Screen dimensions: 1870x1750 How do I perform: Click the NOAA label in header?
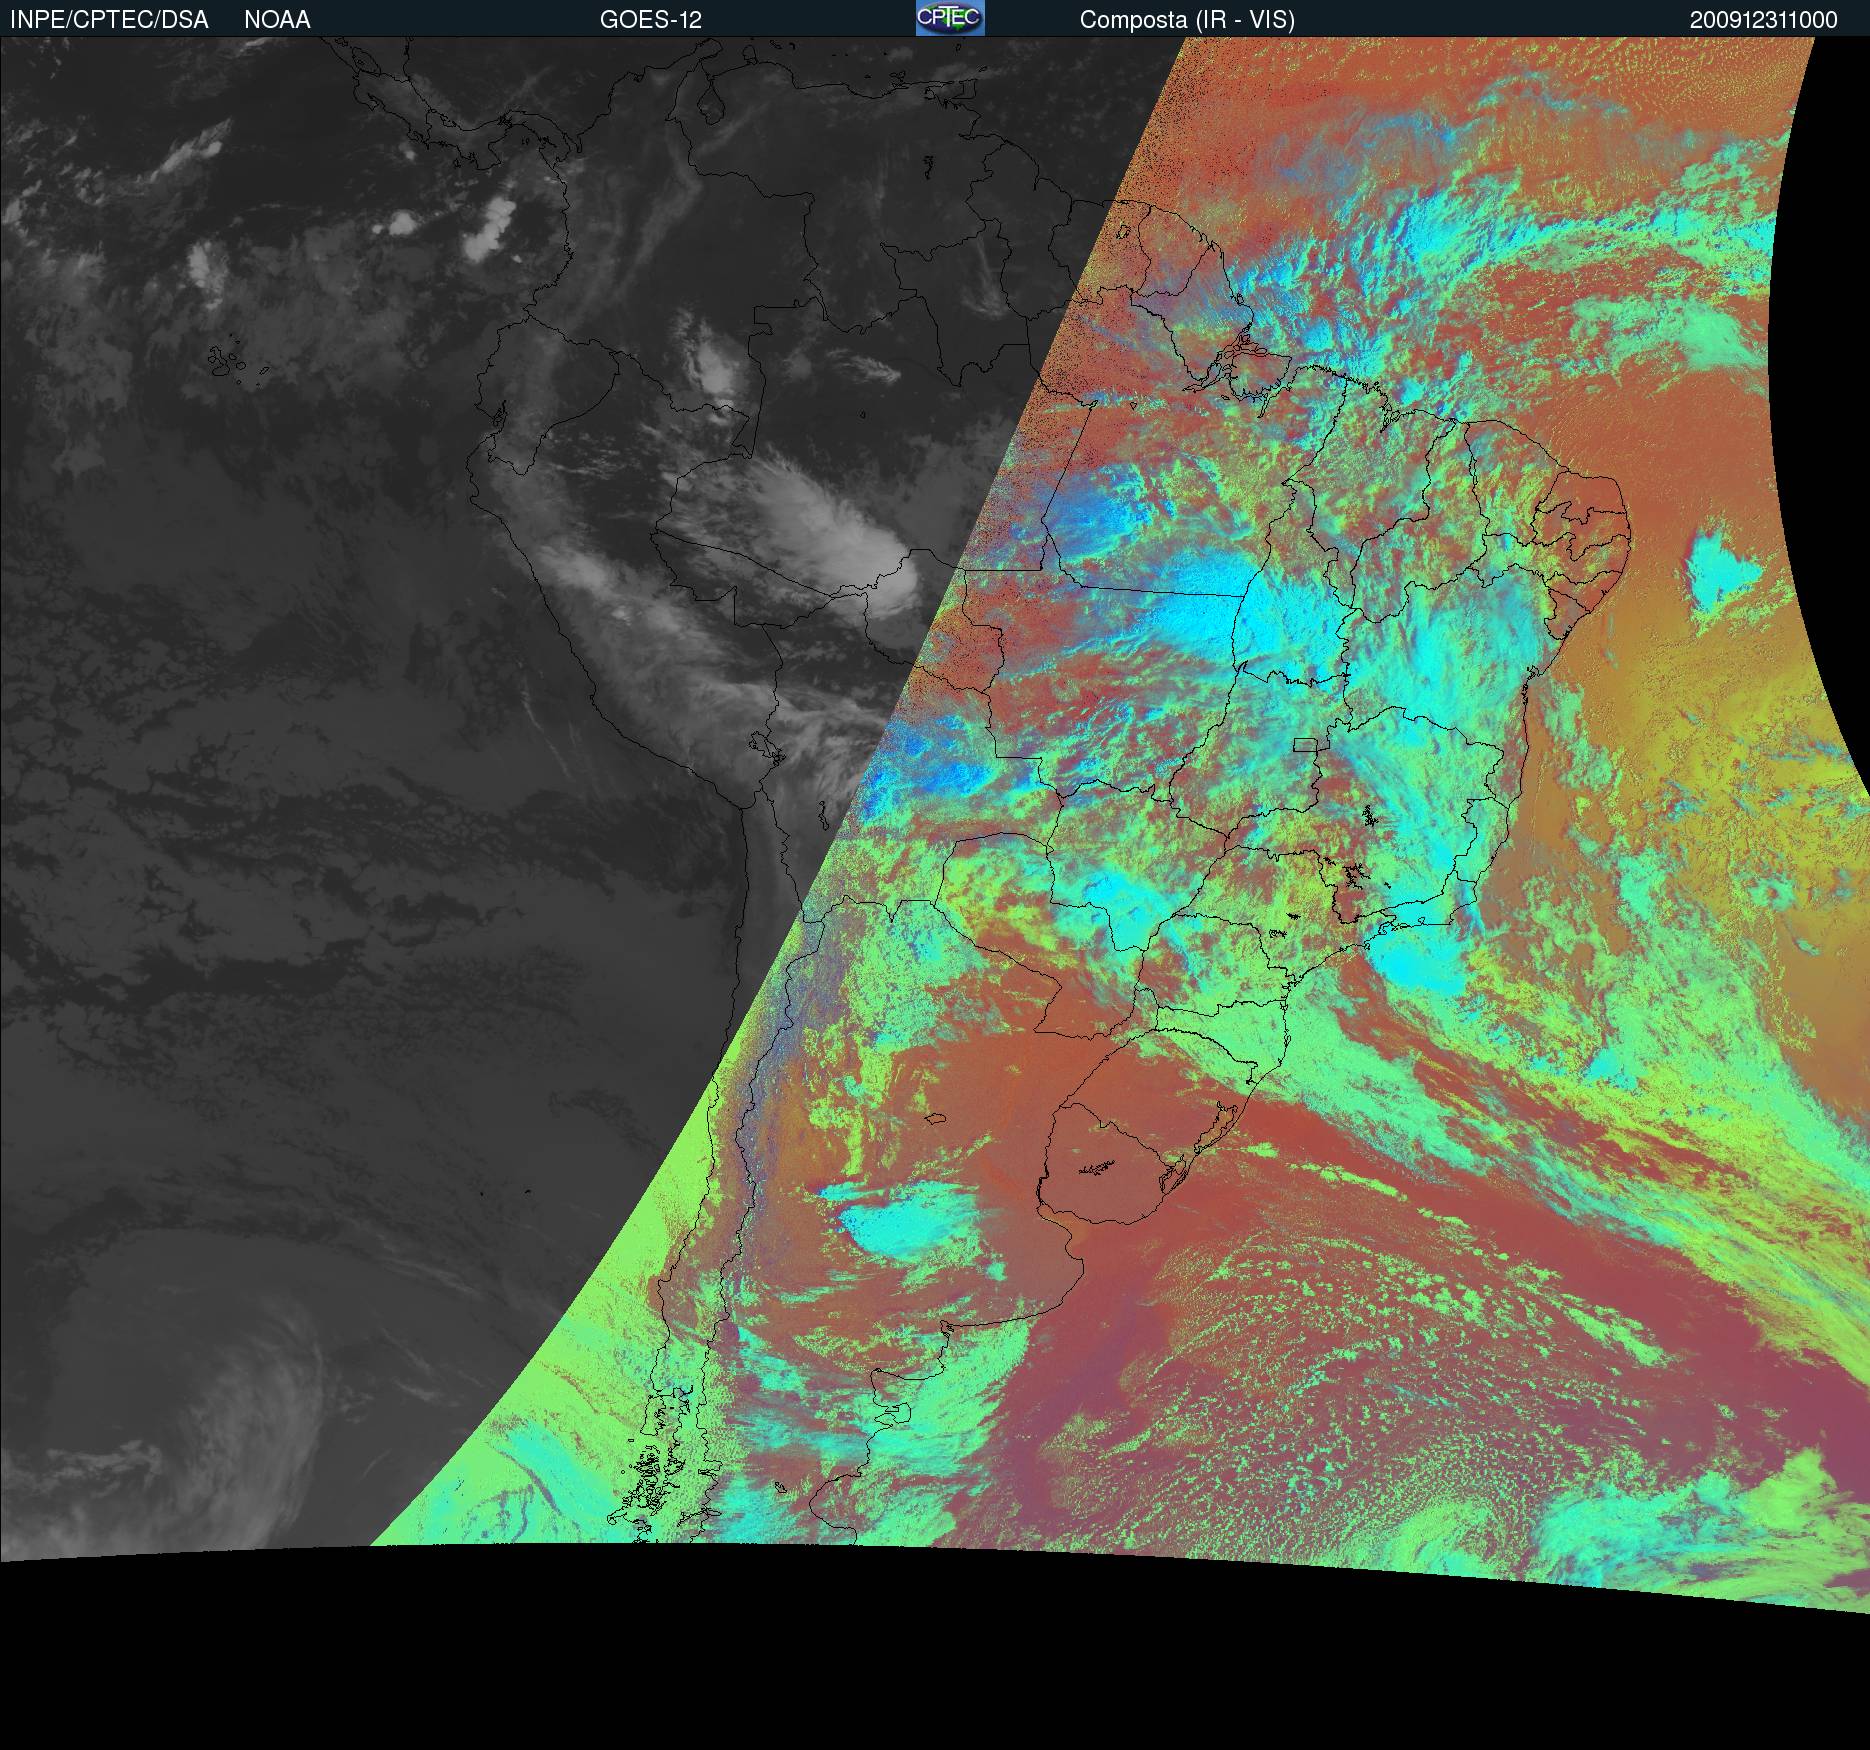click(277, 20)
